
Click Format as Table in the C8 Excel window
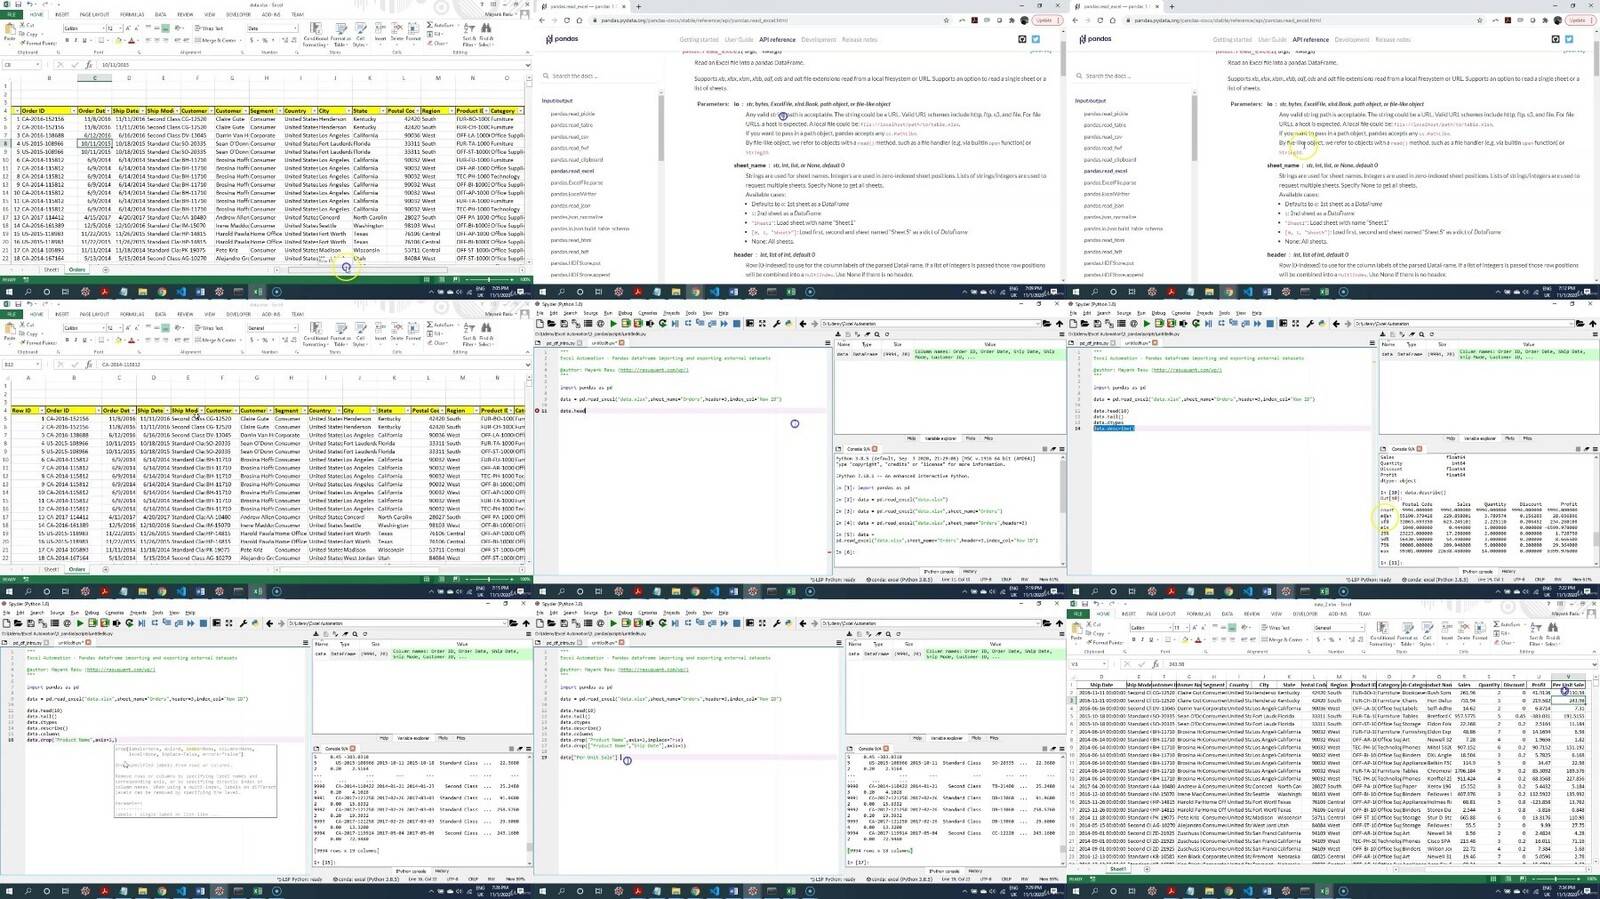pos(340,34)
